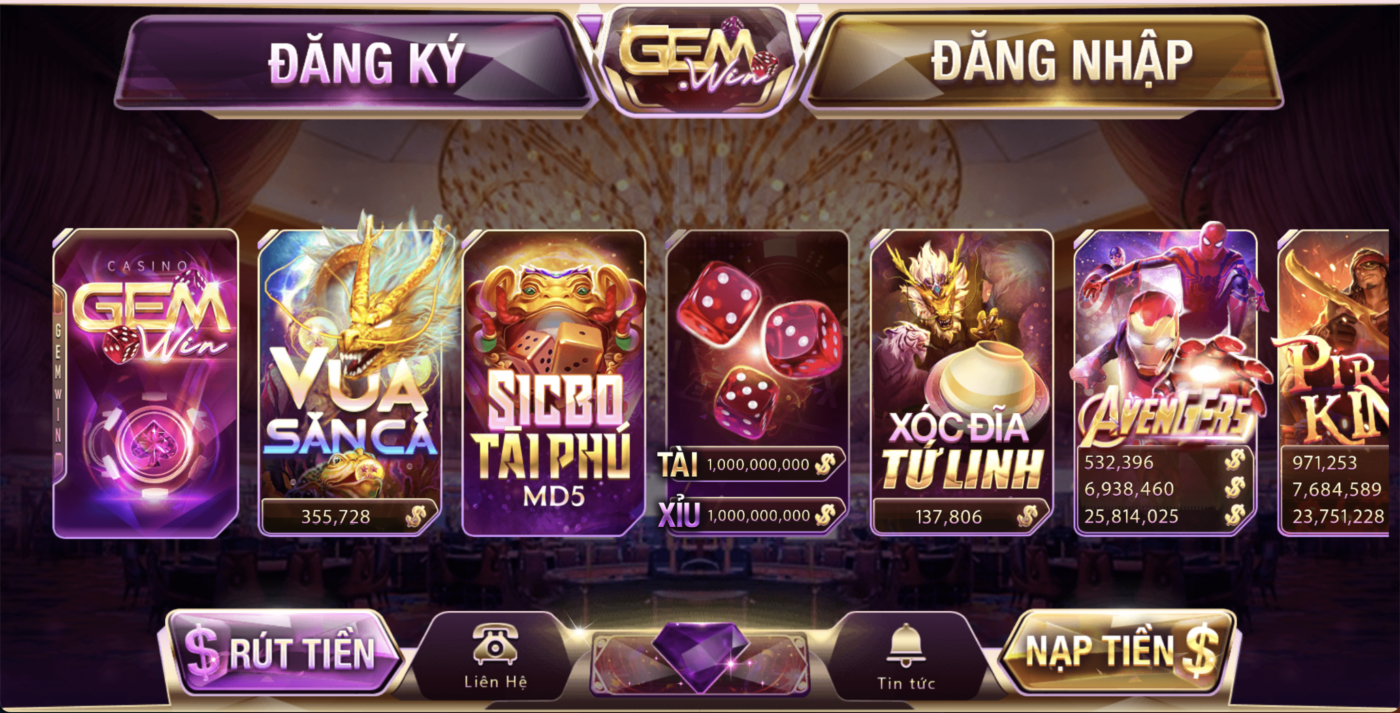1400x713 pixels.
Task: Open the Avengers slot game card
Action: (x=1165, y=382)
